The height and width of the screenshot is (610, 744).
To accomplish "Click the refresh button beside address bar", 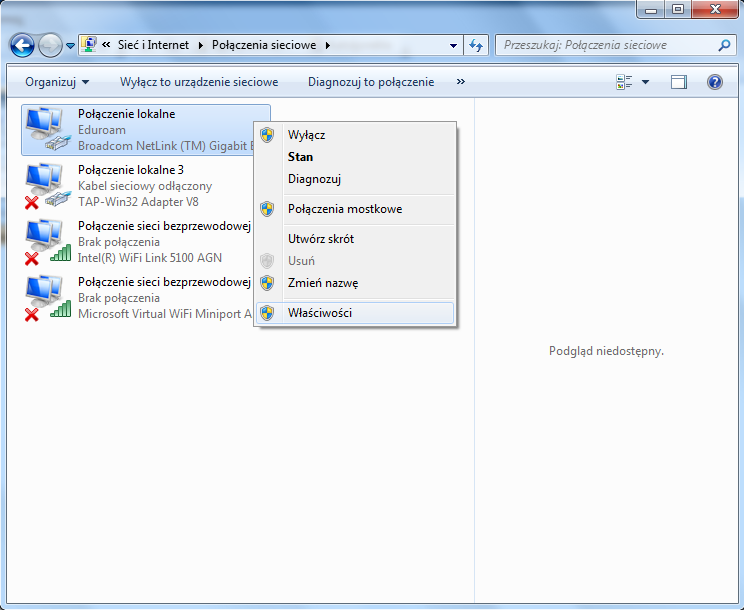I will tap(476, 45).
